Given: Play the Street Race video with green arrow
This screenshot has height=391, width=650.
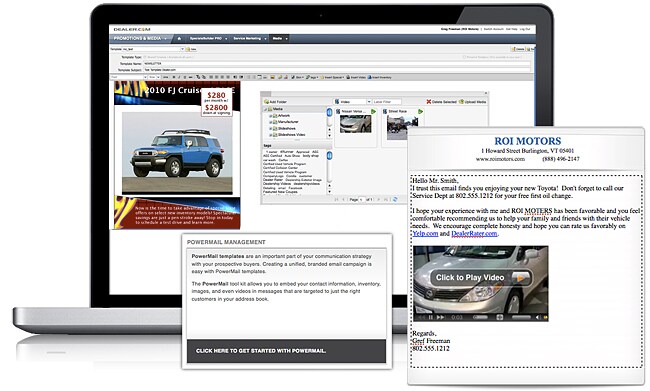Looking at the screenshot, I should [x=420, y=112].
